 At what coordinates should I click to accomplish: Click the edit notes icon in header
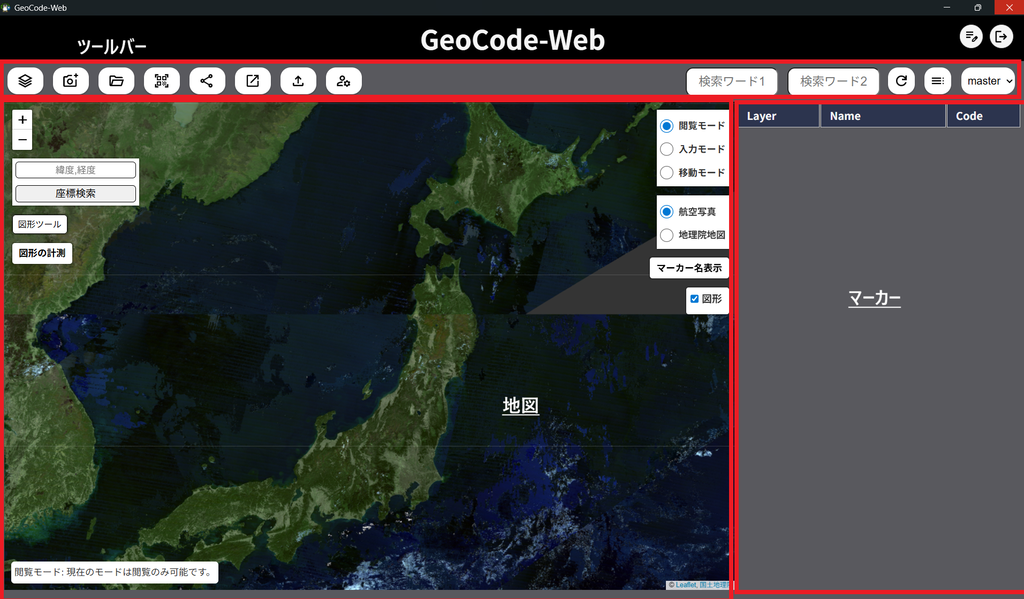(x=971, y=37)
